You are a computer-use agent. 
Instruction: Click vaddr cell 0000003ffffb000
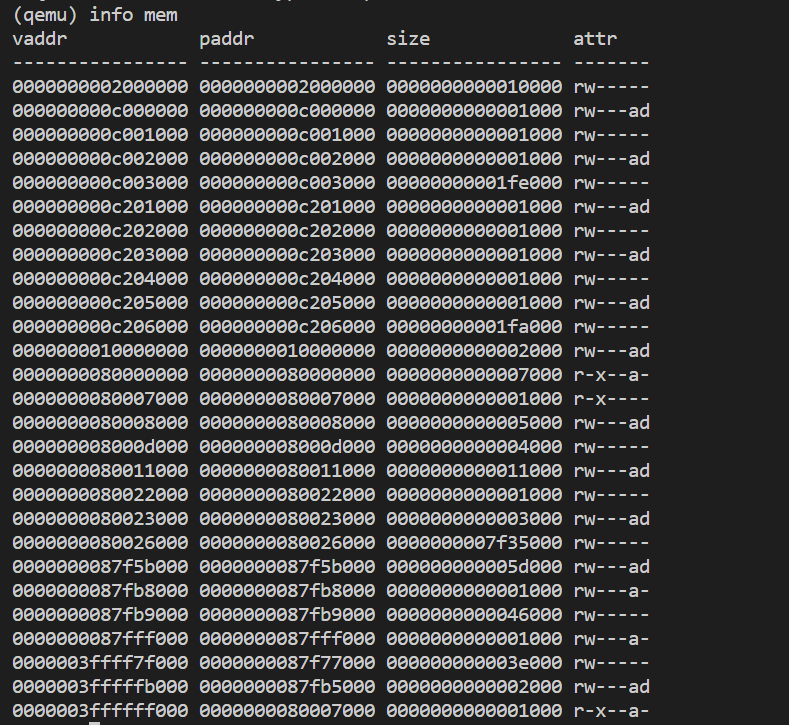tap(101, 687)
